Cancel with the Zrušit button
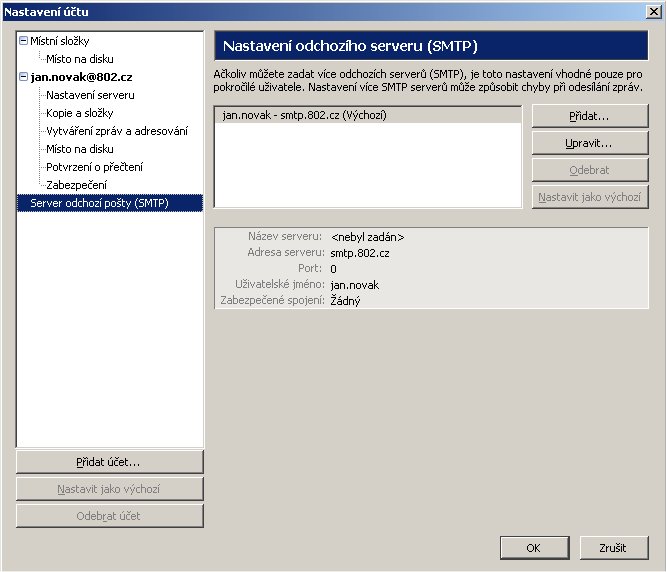Image resolution: width=666 pixels, height=572 pixels. 613,548
